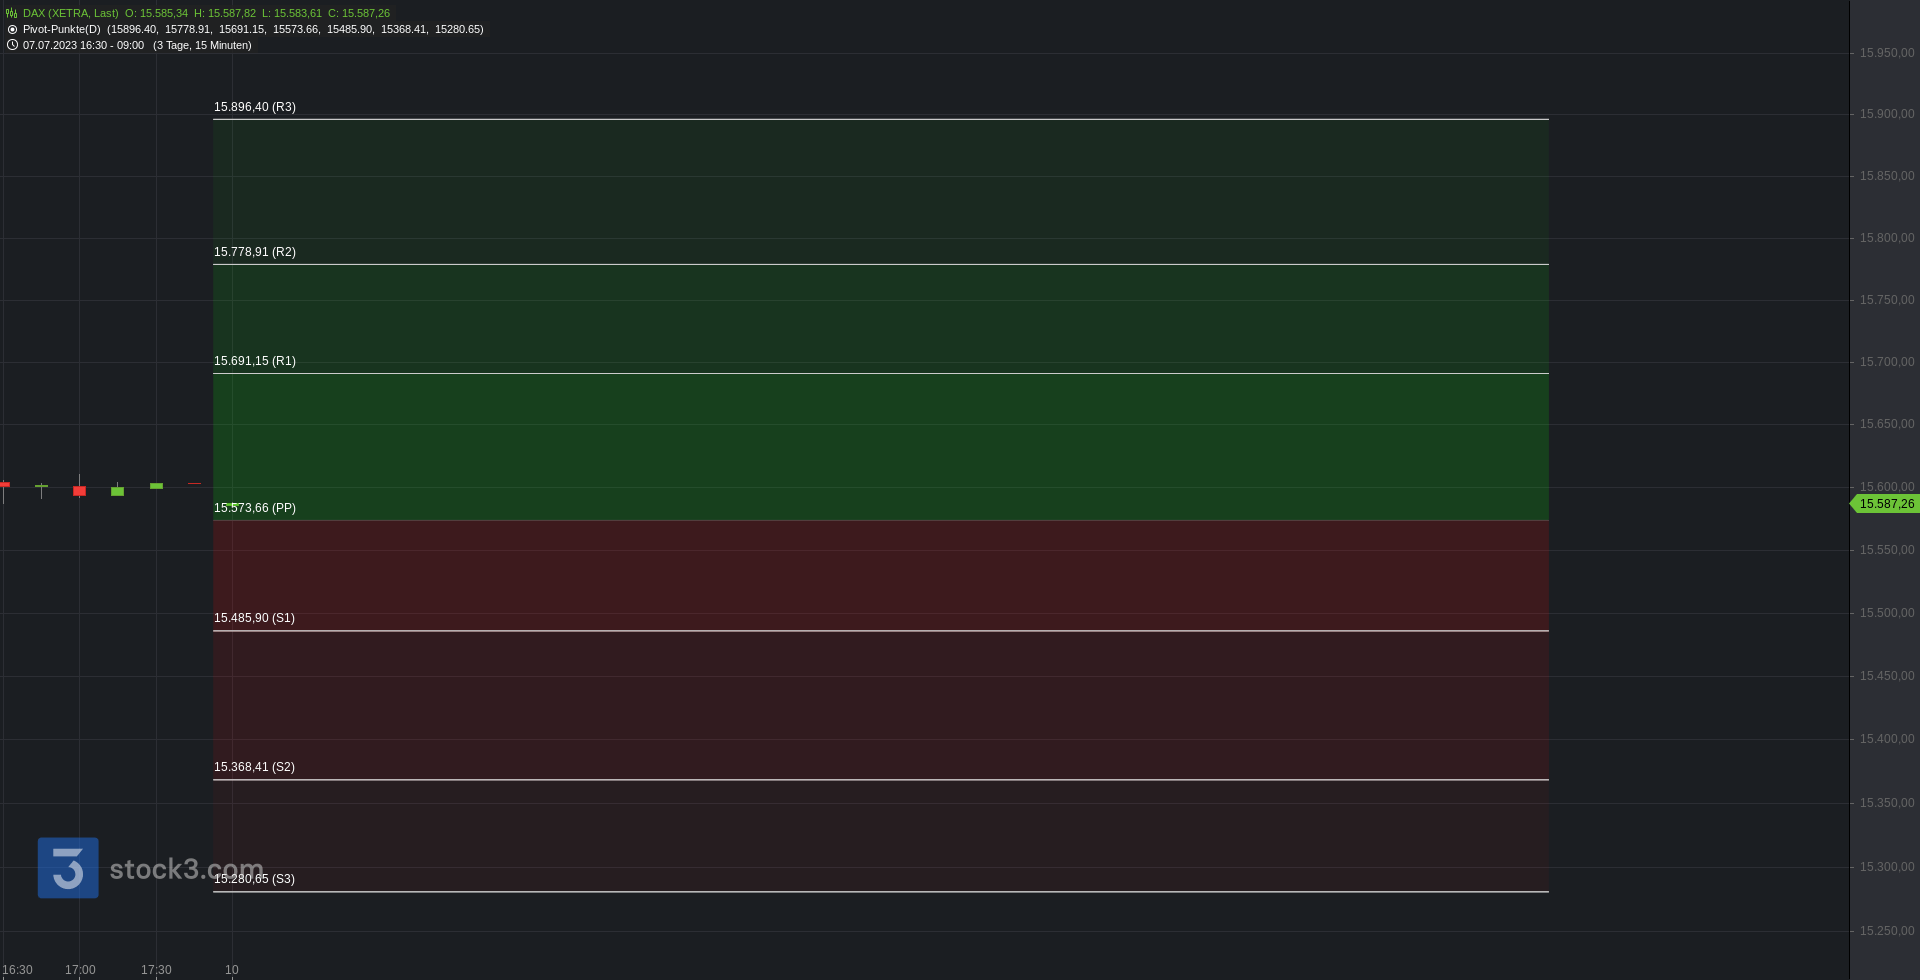Click the 17:30 marker on the time axis
Image resolution: width=1920 pixels, height=980 pixels.
[156, 970]
